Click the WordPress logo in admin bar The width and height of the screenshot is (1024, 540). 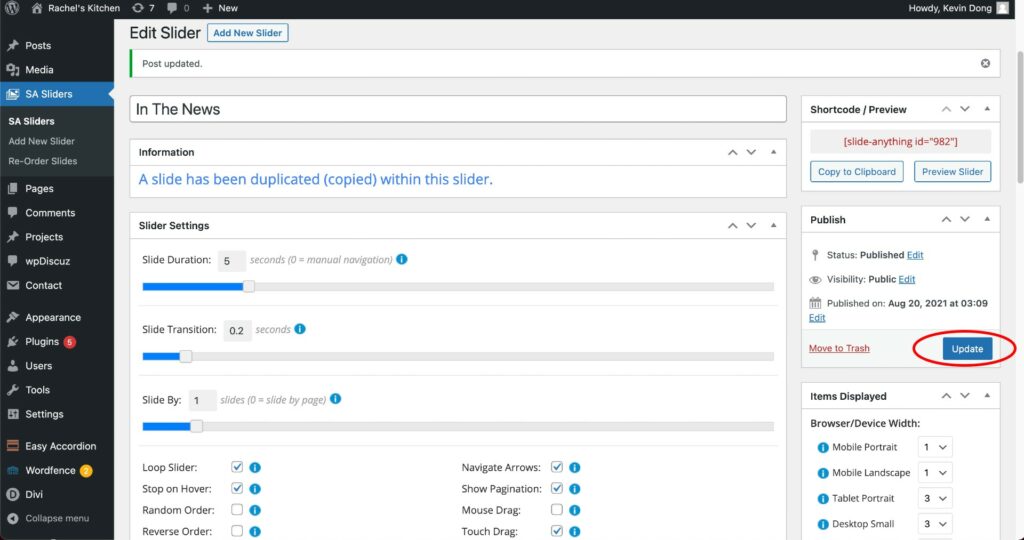(x=12, y=8)
